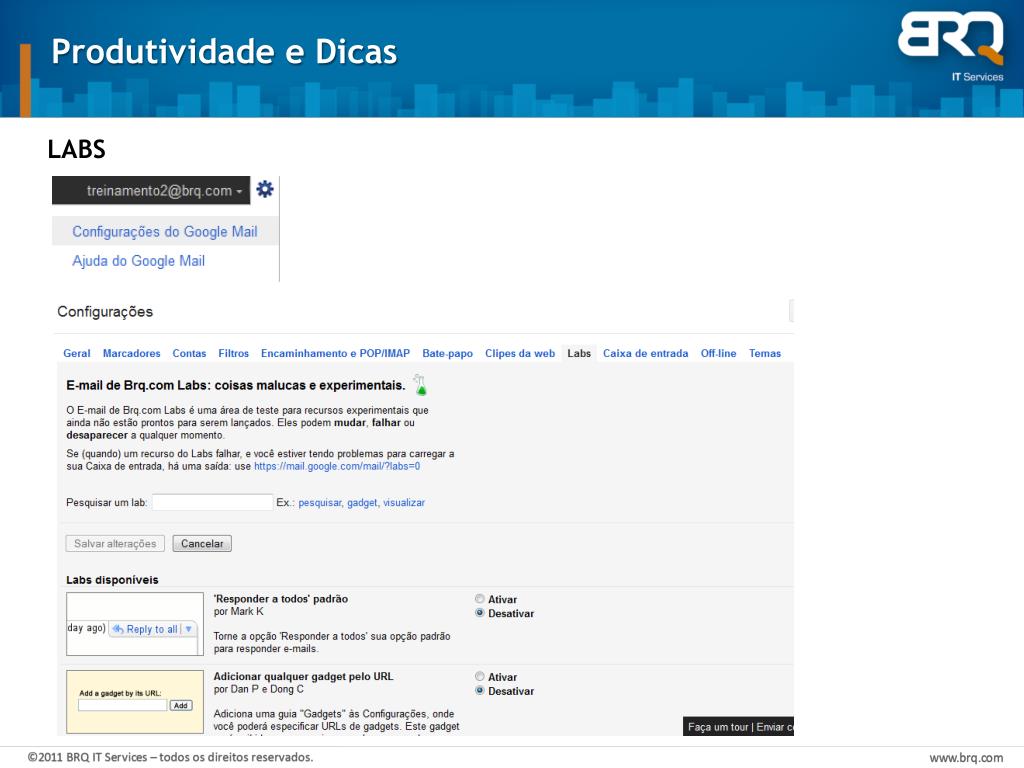The width and height of the screenshot is (1024, 768).
Task: Click the pesquisar example link
Action: [320, 503]
